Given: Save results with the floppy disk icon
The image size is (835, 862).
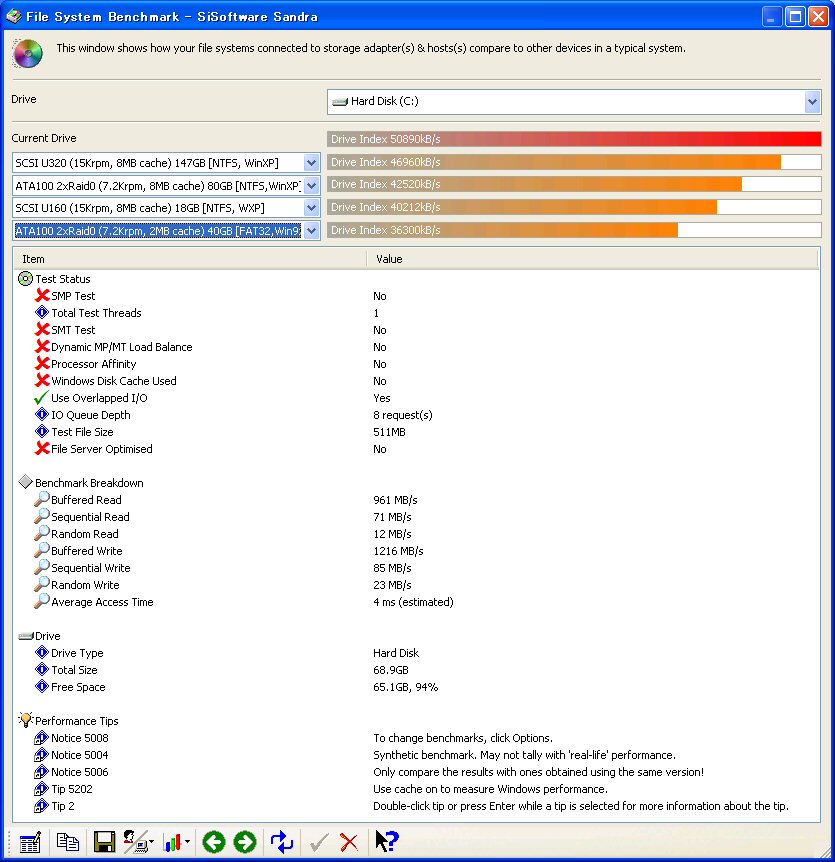Looking at the screenshot, I should 104,842.
